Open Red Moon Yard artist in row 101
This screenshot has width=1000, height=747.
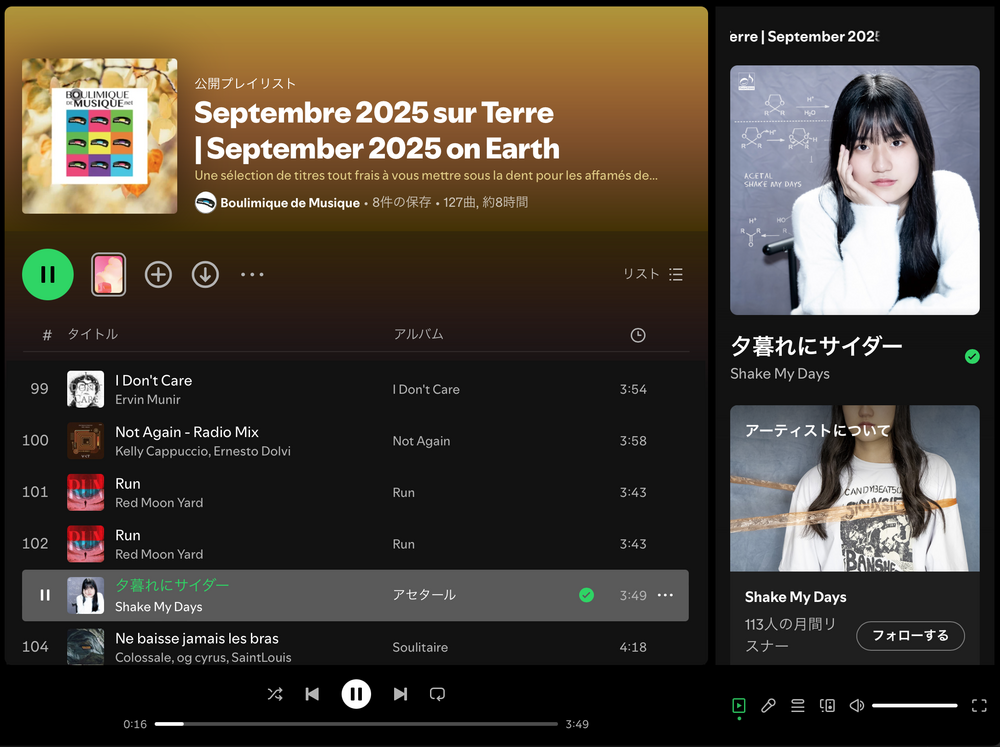[x=159, y=503]
